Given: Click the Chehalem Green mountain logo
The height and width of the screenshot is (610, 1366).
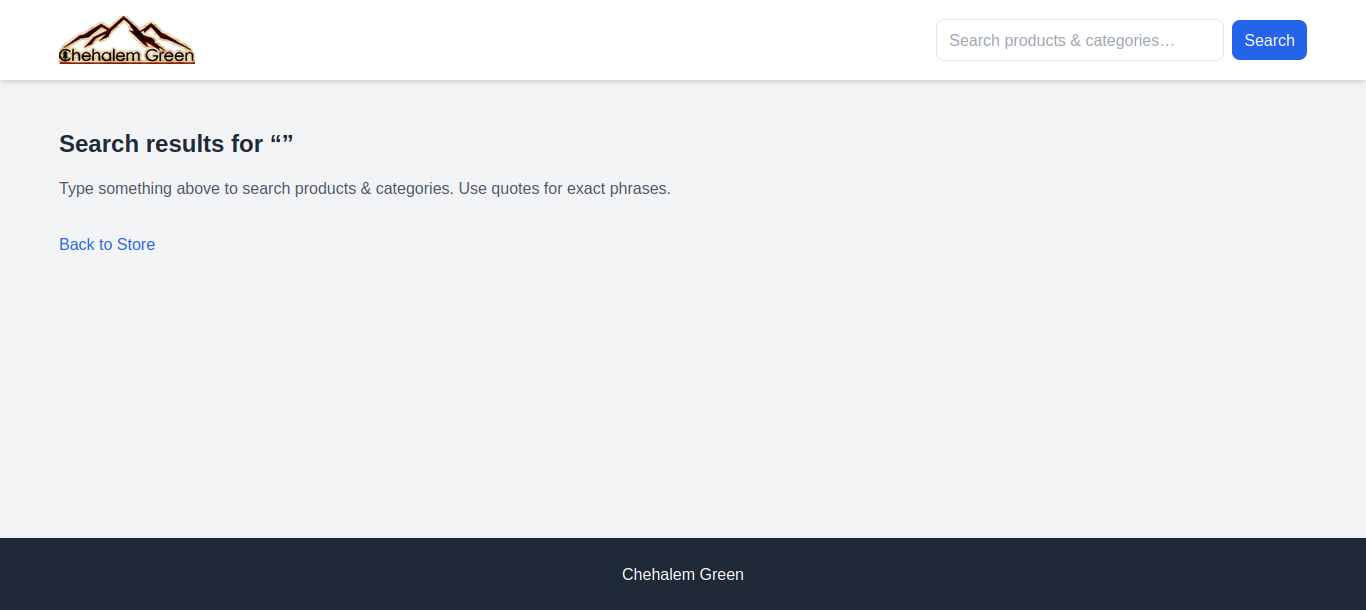Looking at the screenshot, I should (x=126, y=38).
